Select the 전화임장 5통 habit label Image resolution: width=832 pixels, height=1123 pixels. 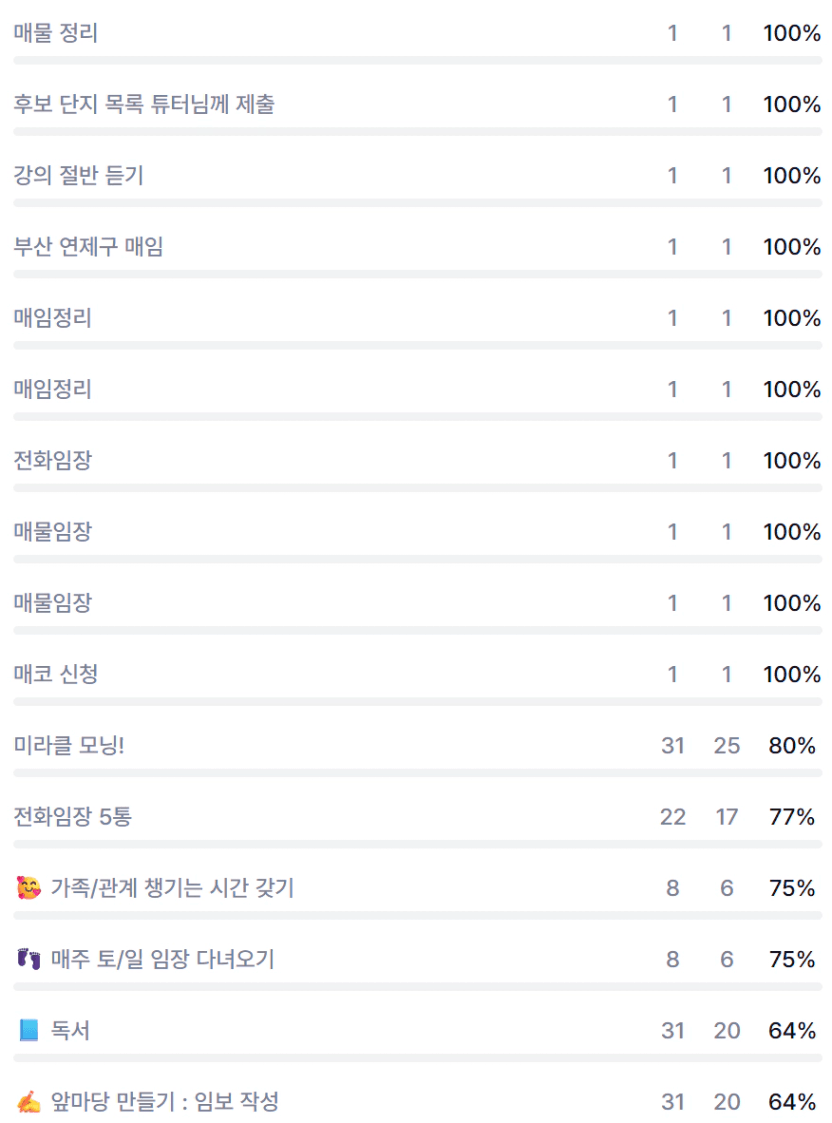(73, 817)
